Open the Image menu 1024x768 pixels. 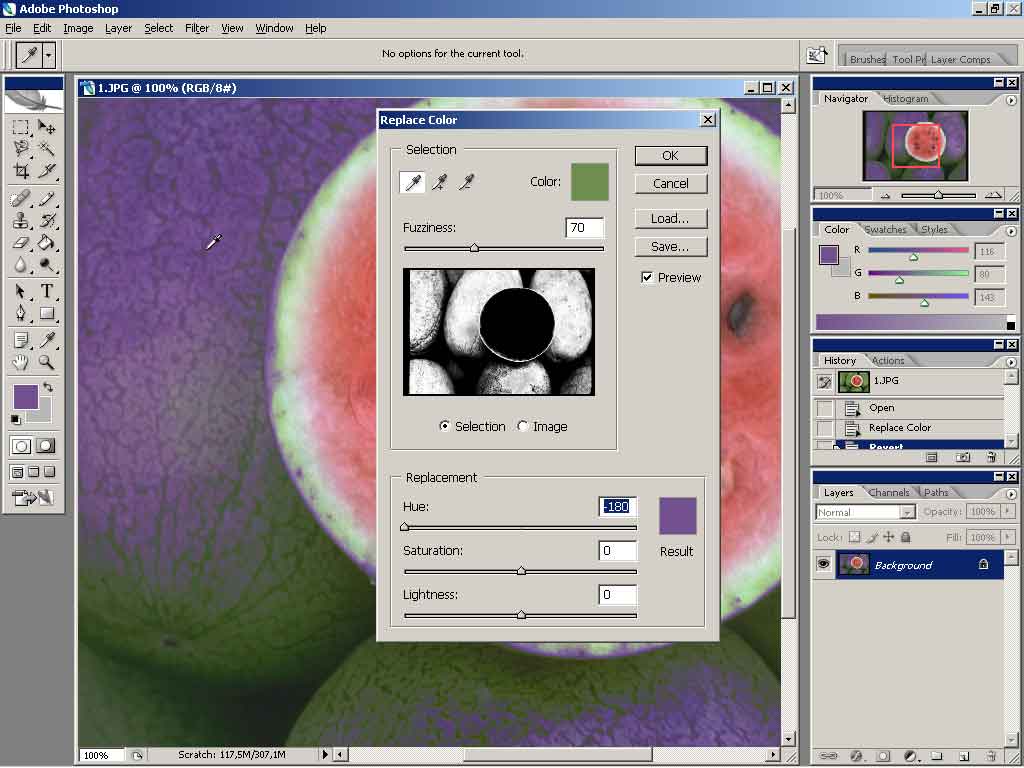click(x=78, y=28)
